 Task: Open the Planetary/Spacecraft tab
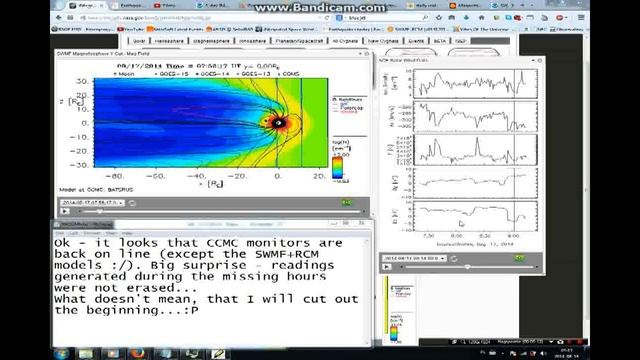pyautogui.click(x=299, y=41)
